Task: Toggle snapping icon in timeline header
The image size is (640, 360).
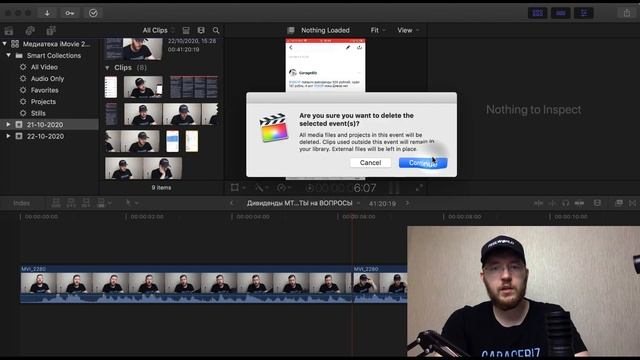Action: click(579, 203)
